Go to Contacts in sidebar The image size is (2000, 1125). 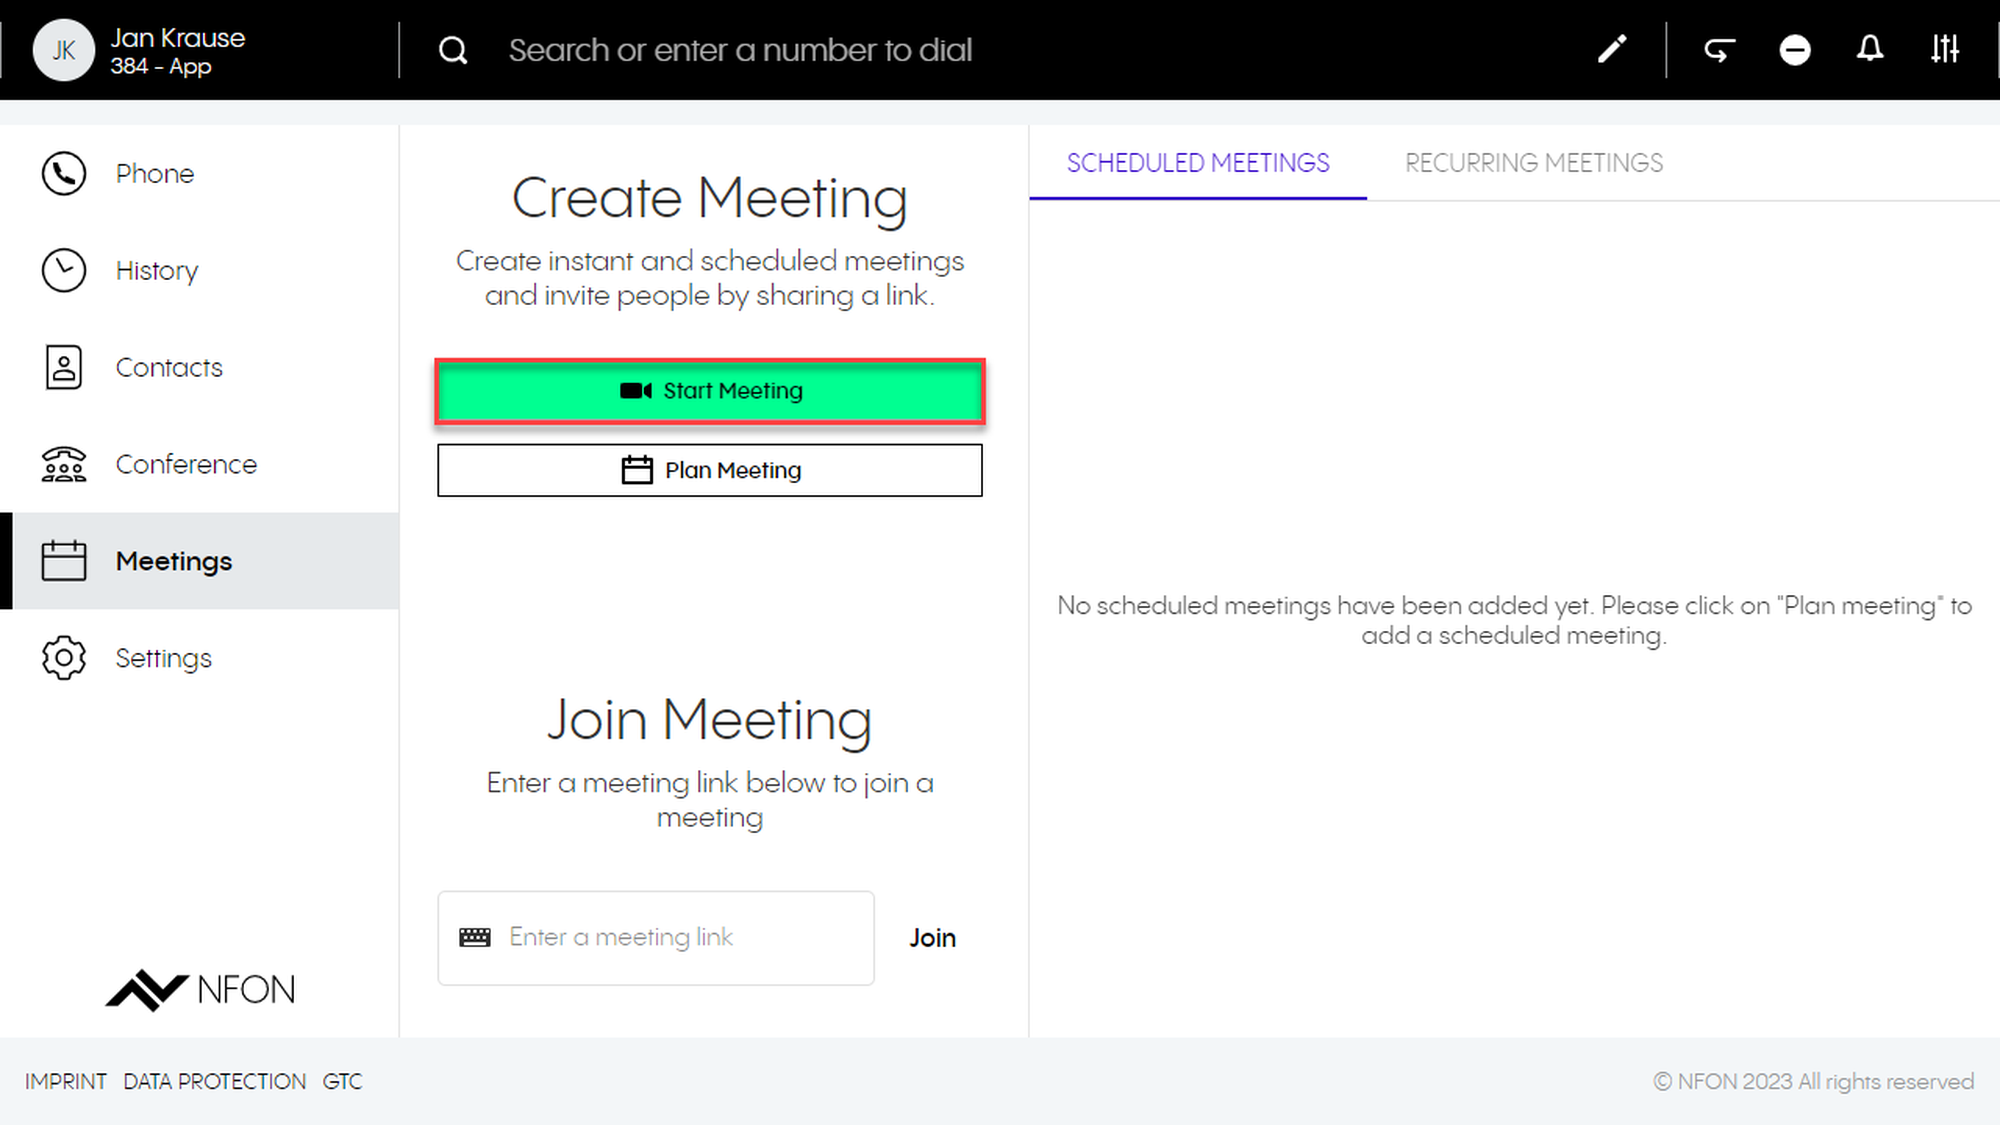[168, 368]
